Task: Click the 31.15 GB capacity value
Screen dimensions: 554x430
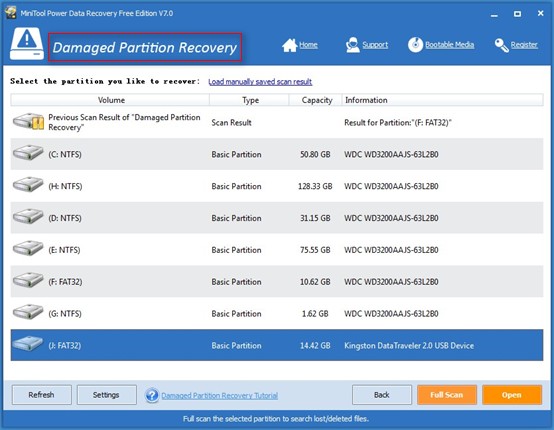Action: (x=315, y=218)
